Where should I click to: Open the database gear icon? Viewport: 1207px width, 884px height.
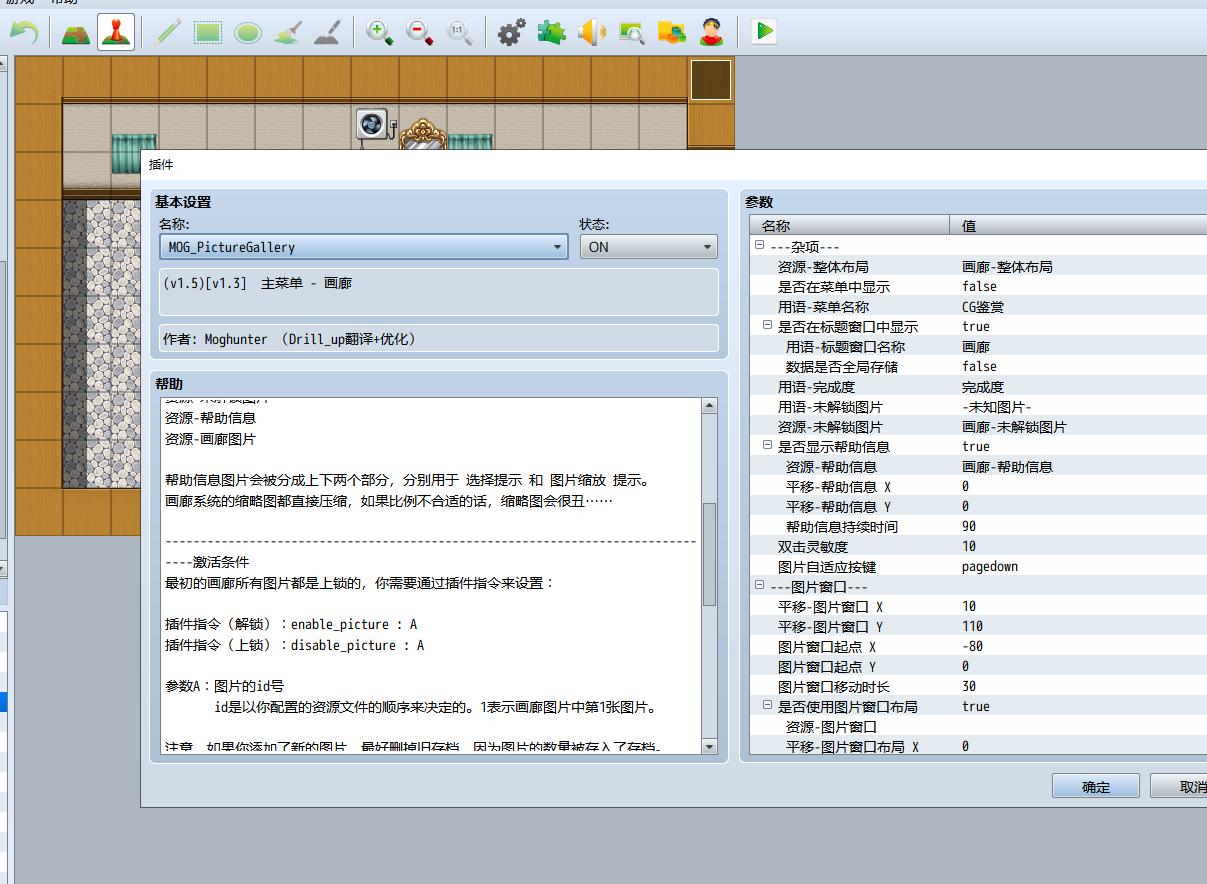[x=511, y=32]
